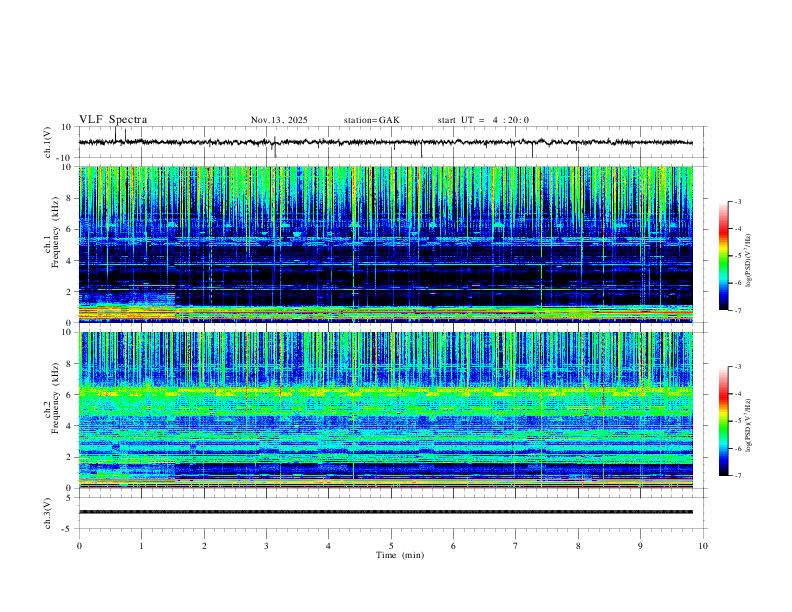
Task: Click the "2" tick on the time axis
Action: [205, 546]
